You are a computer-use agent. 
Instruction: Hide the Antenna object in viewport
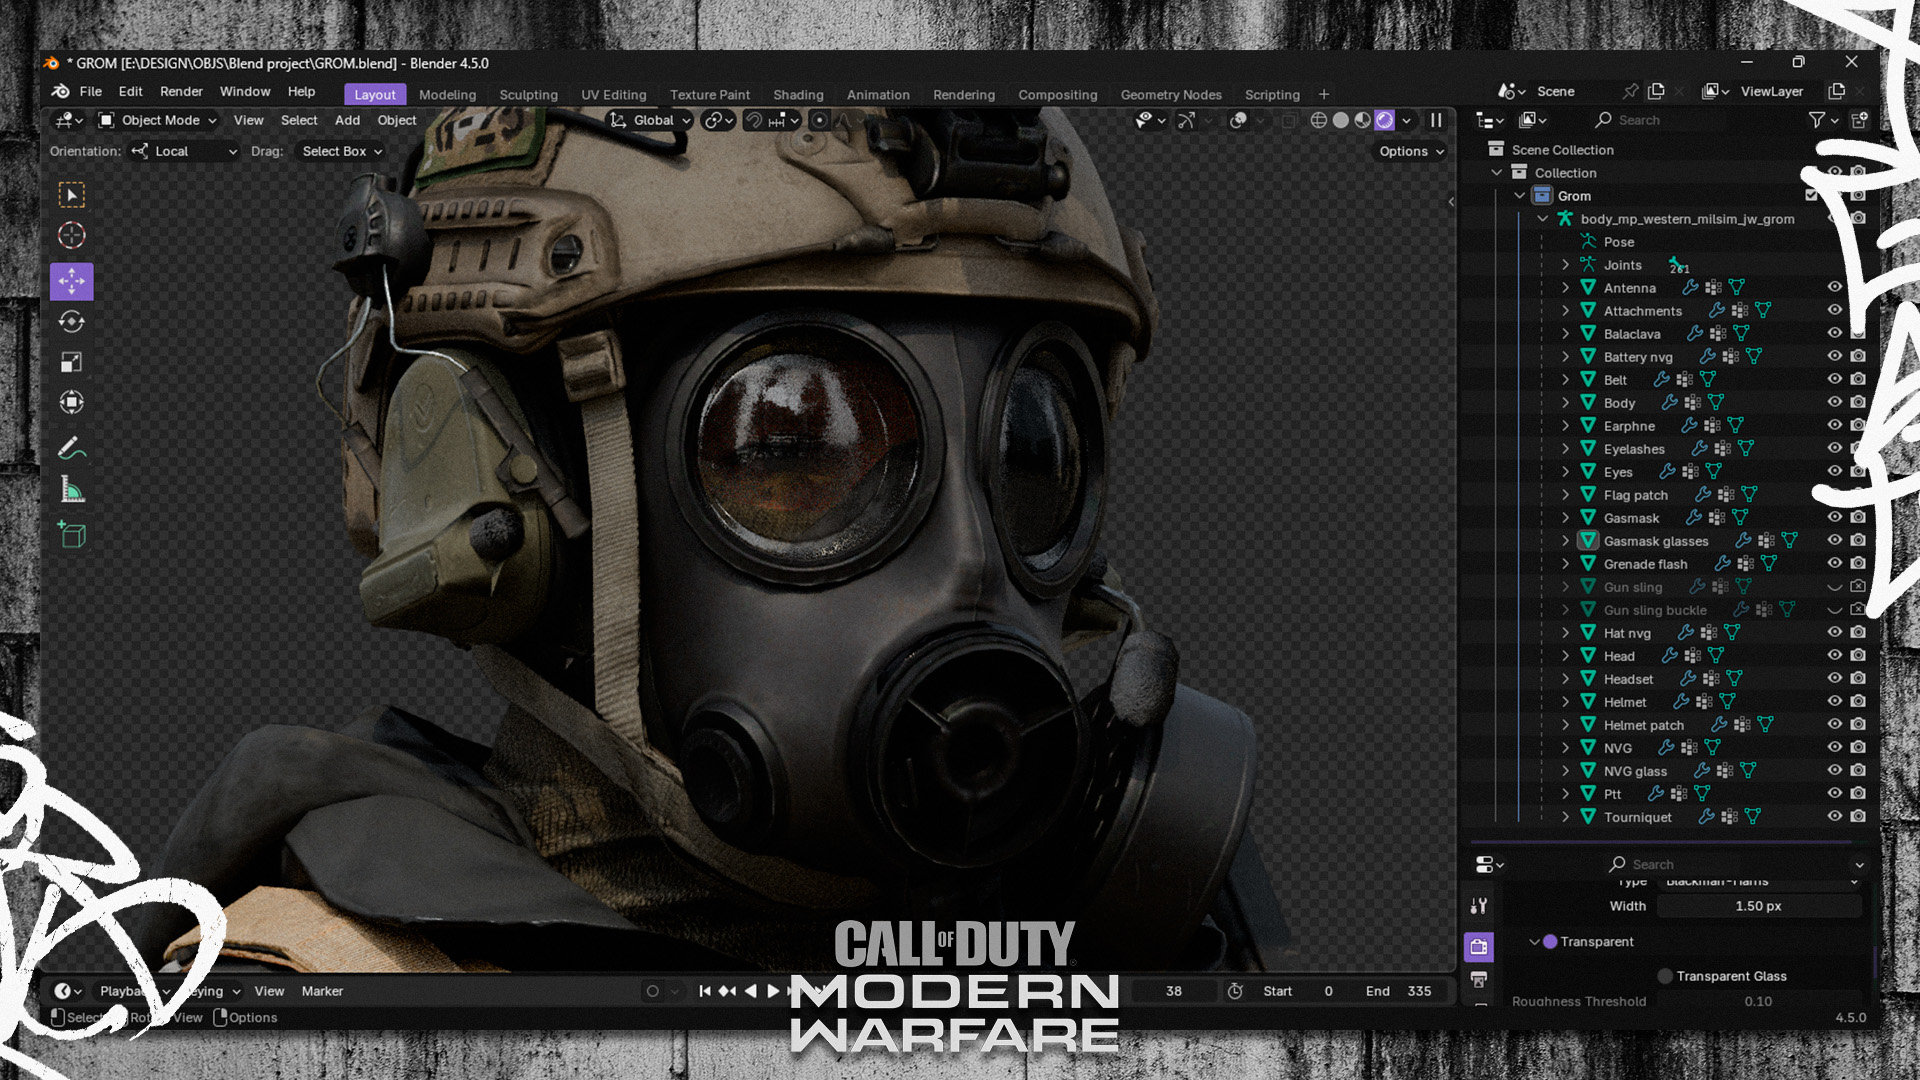1835,287
